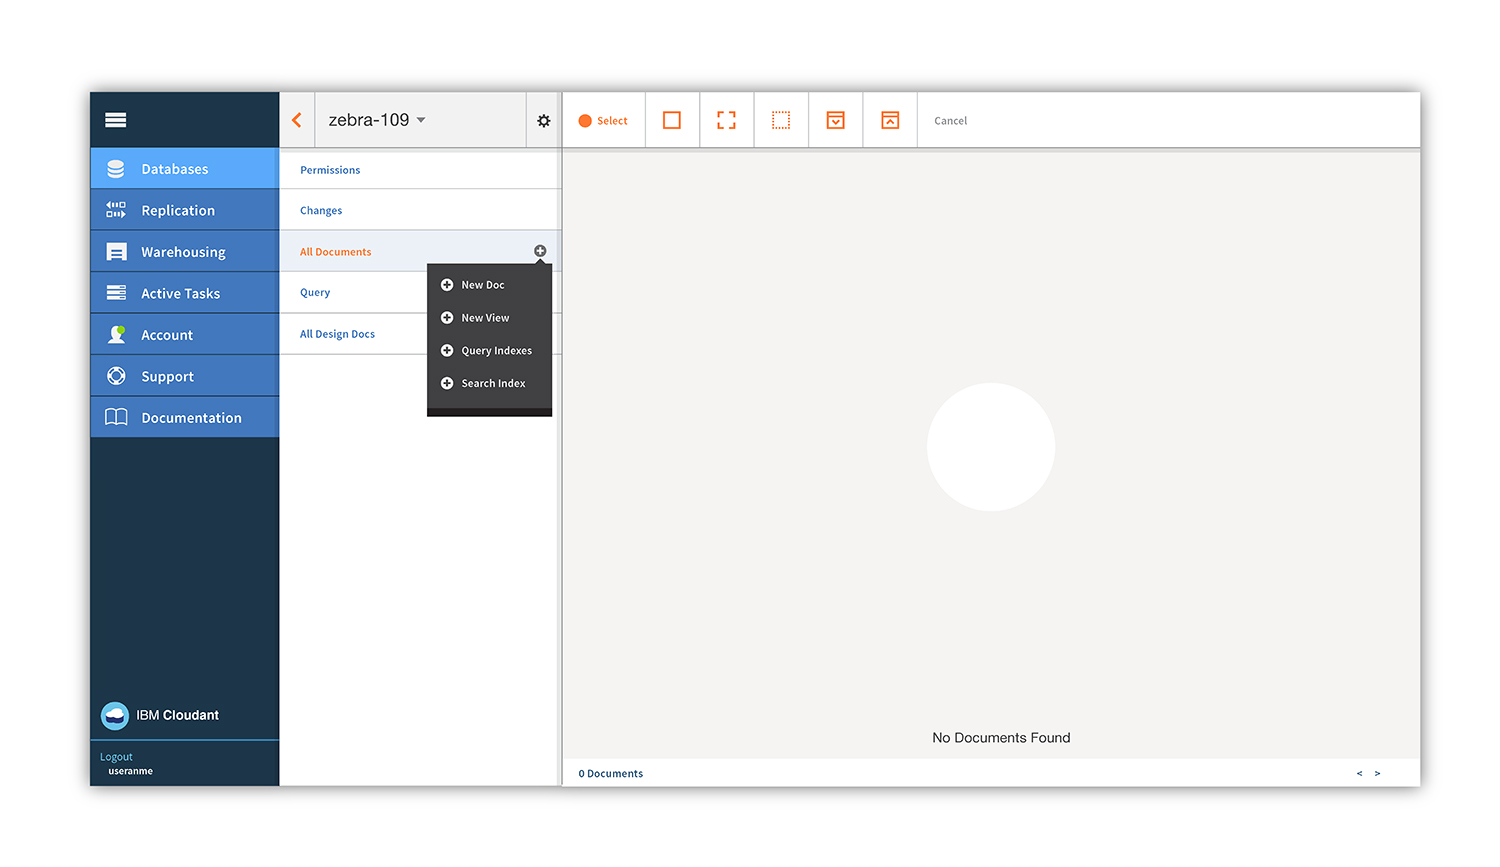Click the useranme label under Logout
The image size is (1500, 867).
point(130,771)
